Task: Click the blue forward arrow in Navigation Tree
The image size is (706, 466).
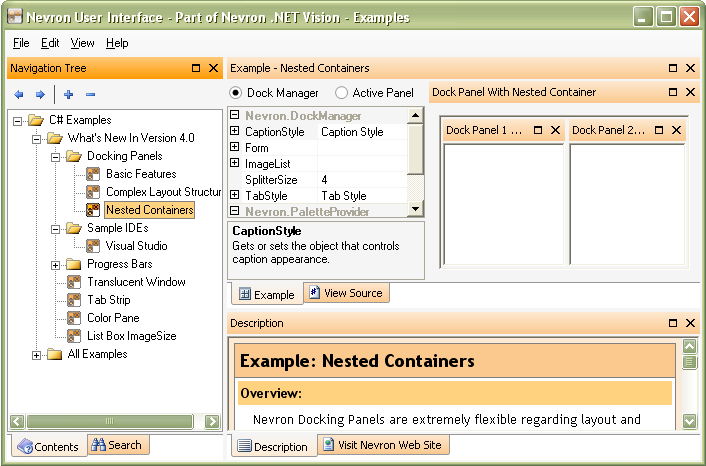Action: point(40,95)
